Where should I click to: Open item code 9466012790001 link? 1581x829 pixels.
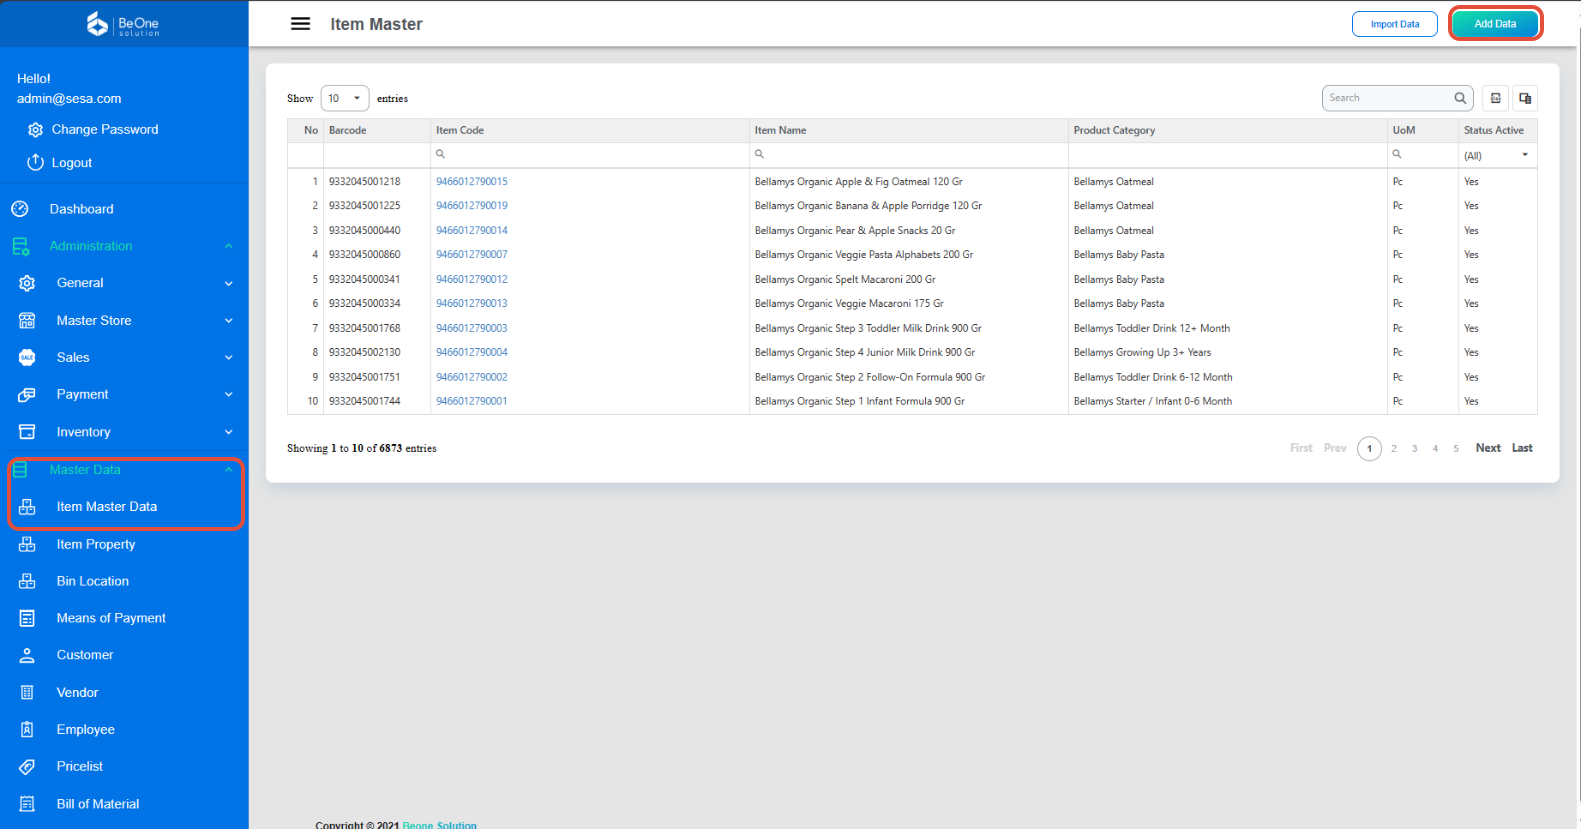click(472, 401)
